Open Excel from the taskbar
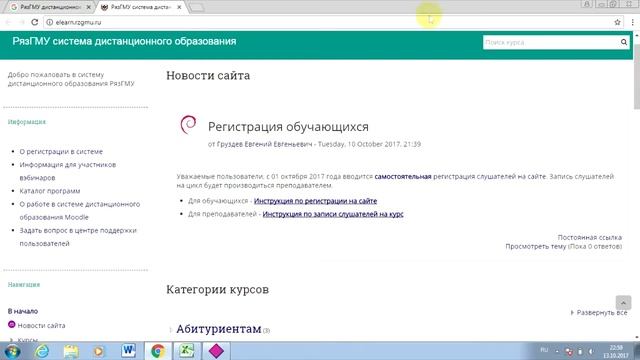The height and width of the screenshot is (360, 640). click(x=187, y=351)
